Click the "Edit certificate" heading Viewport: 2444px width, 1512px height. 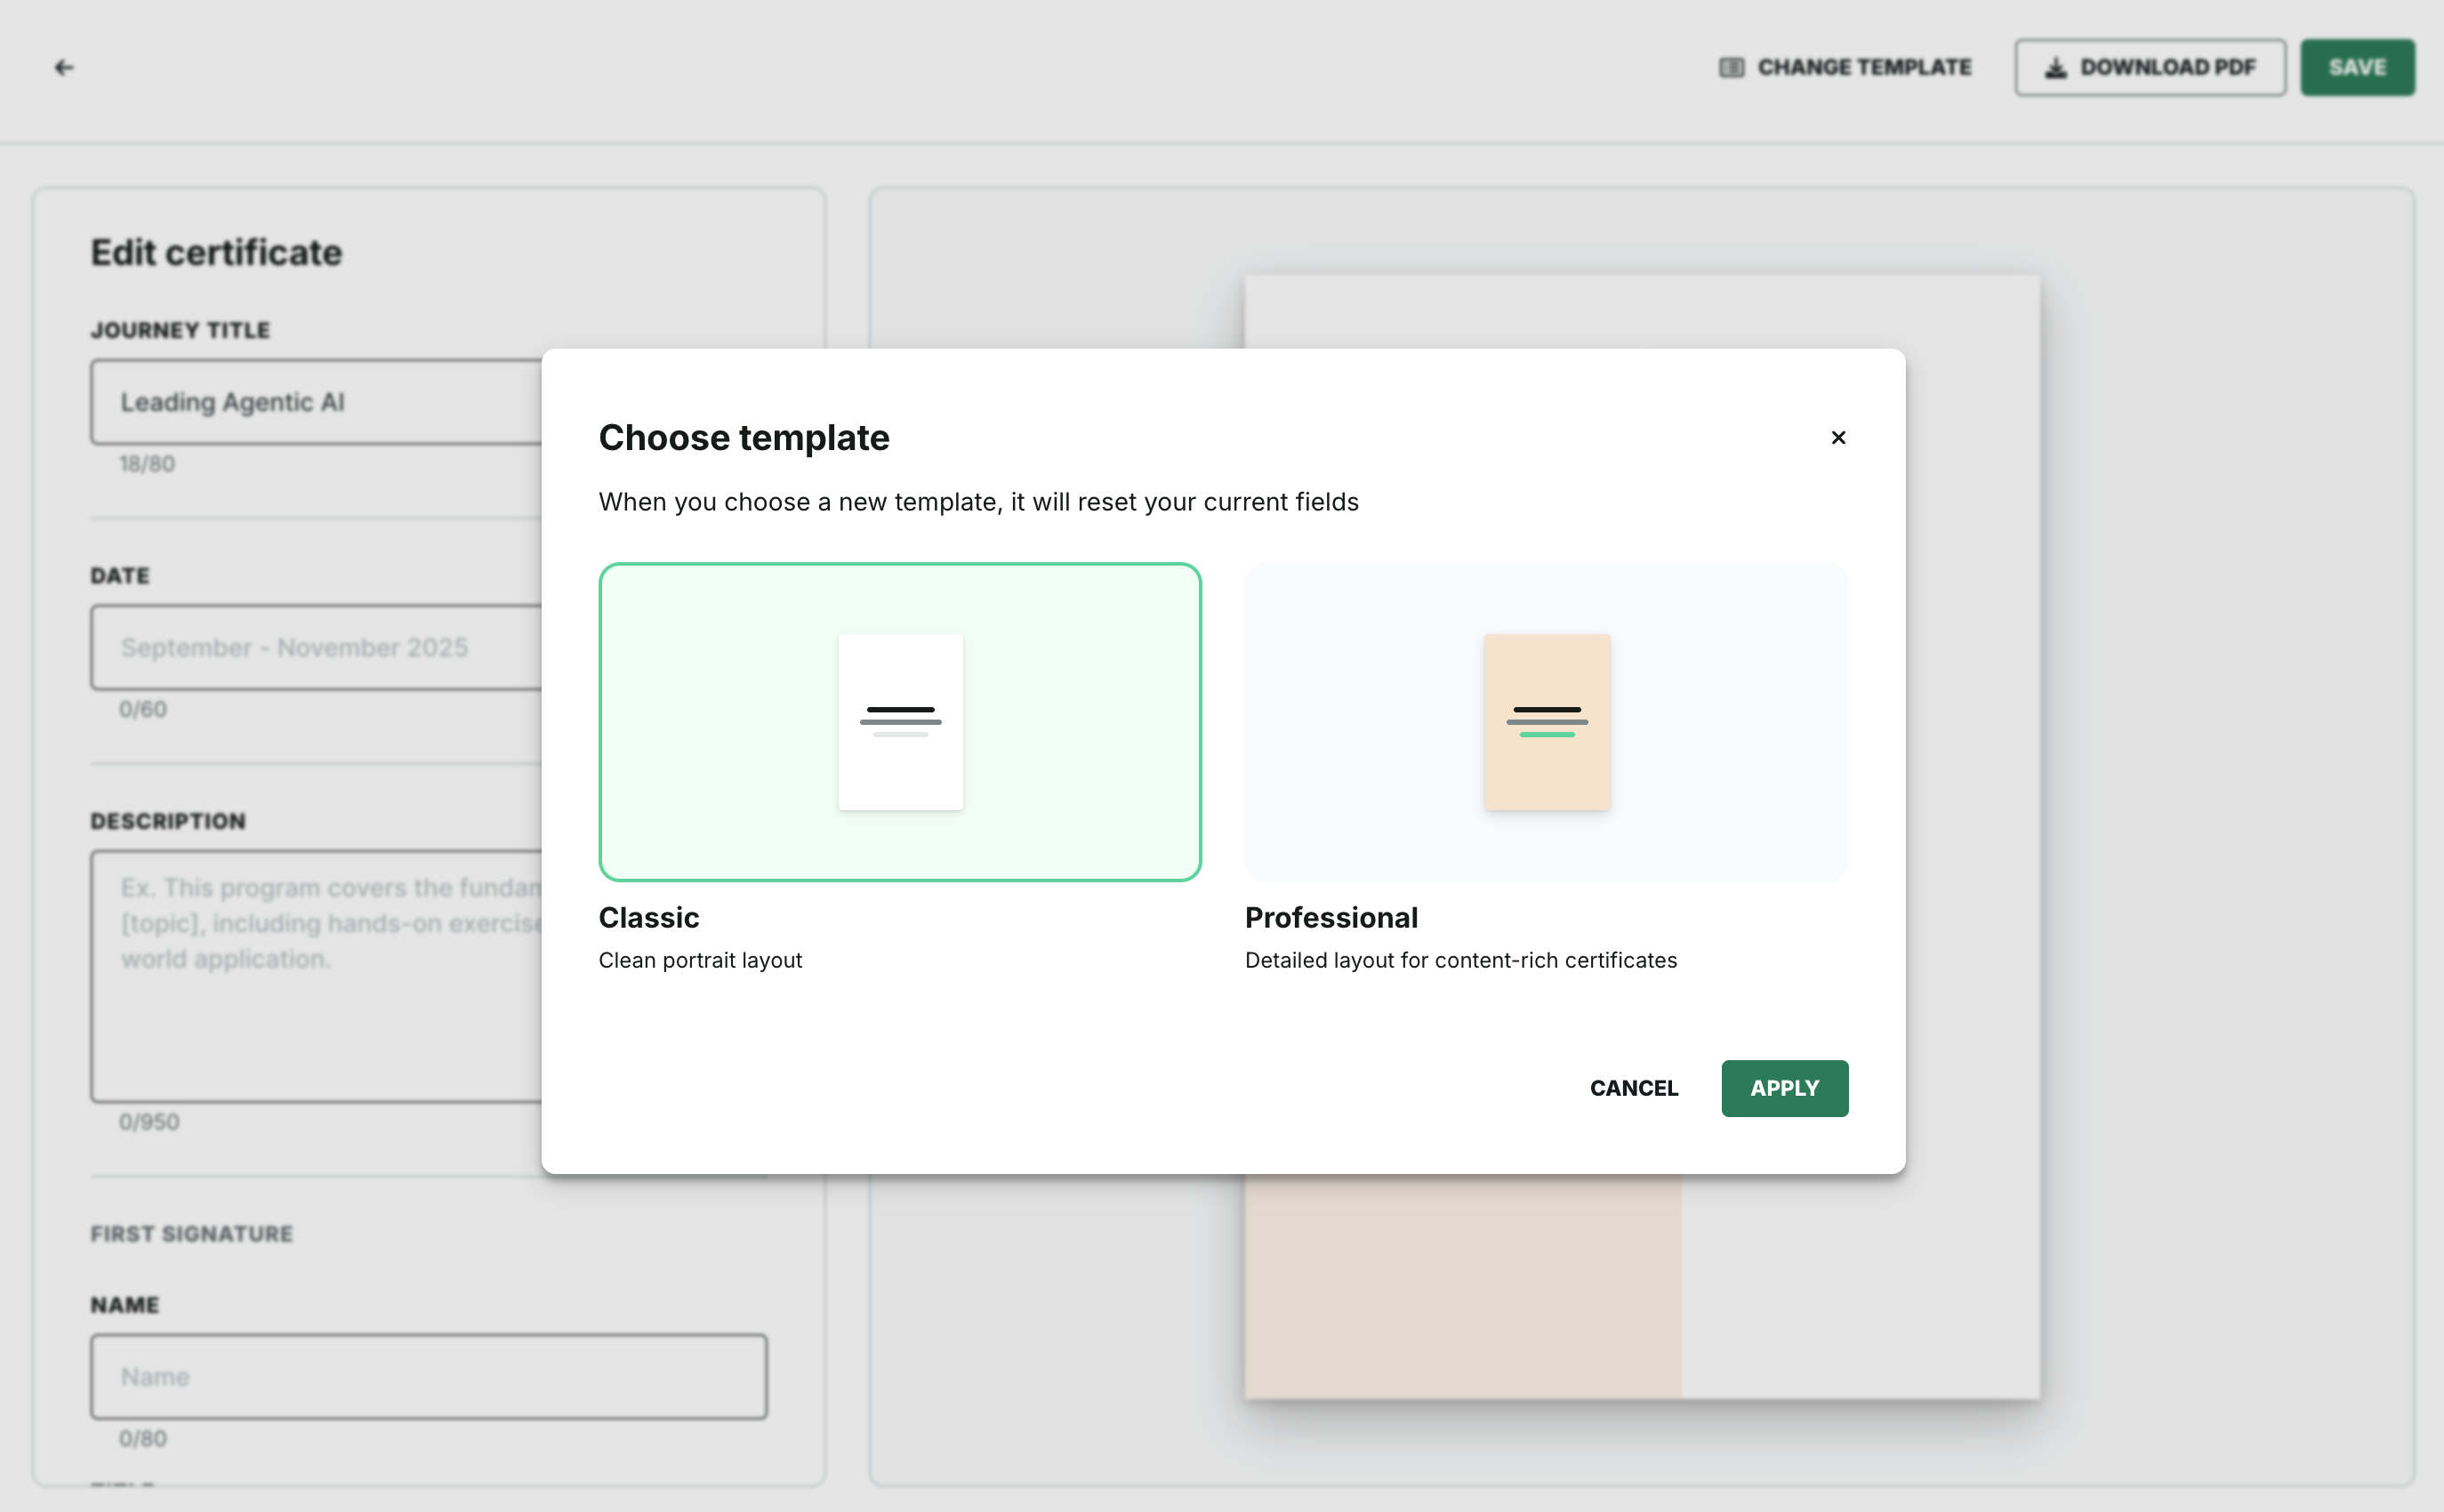(x=216, y=252)
